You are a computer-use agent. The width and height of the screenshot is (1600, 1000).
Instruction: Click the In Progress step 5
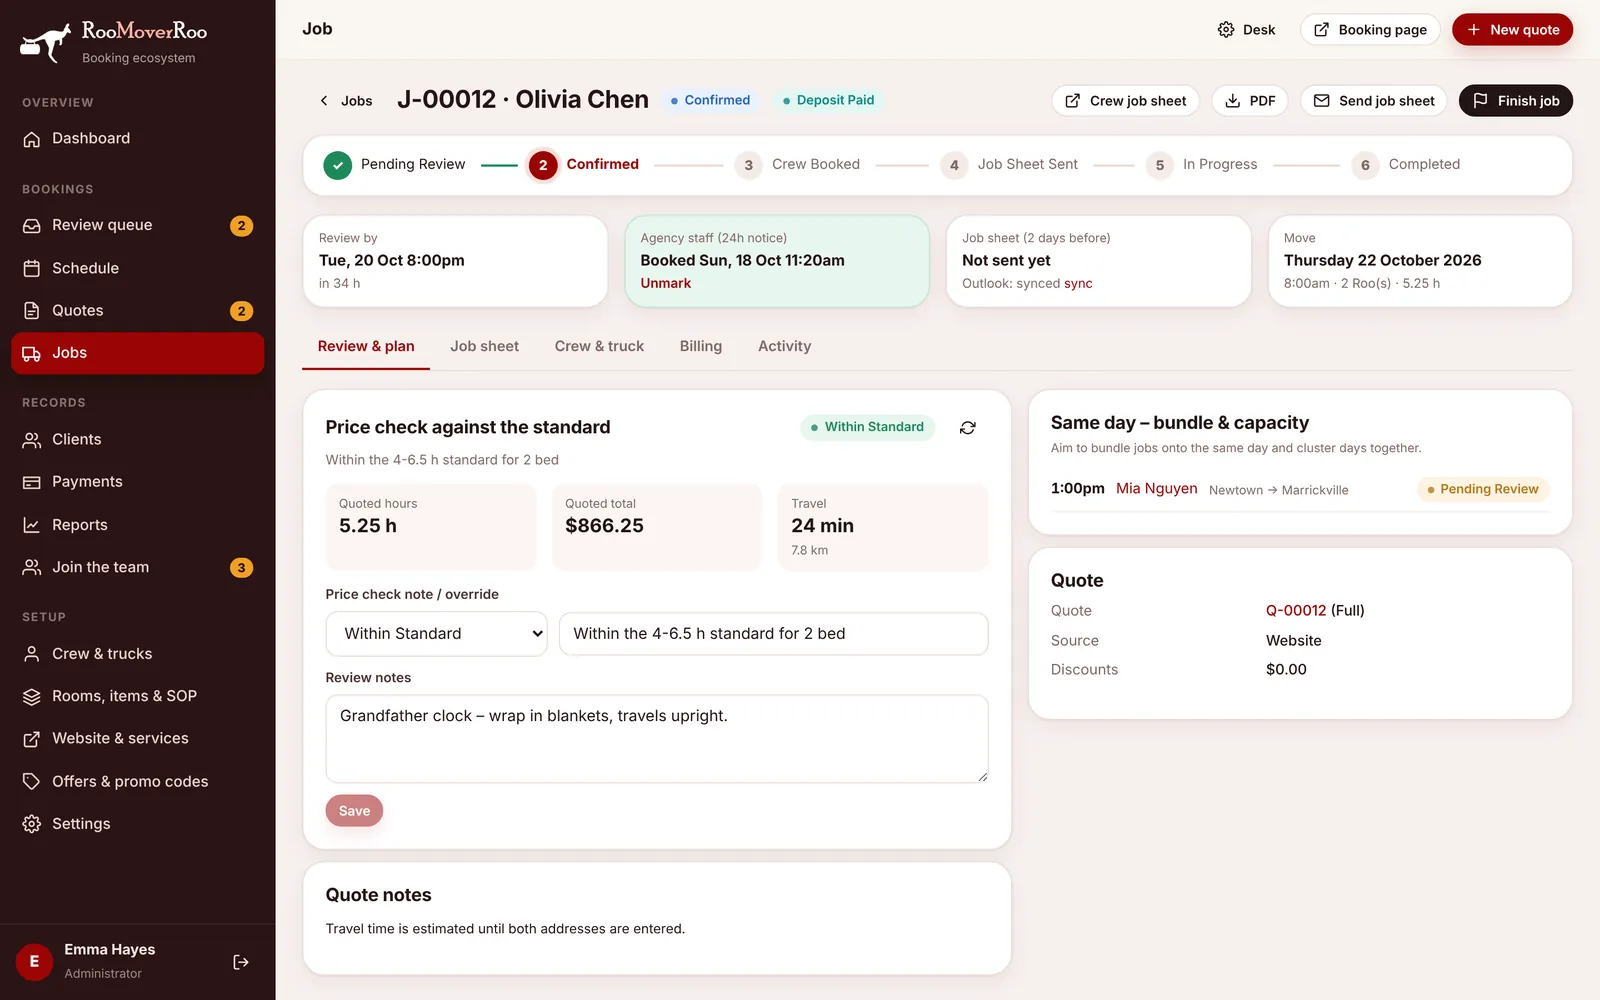pos(1202,165)
